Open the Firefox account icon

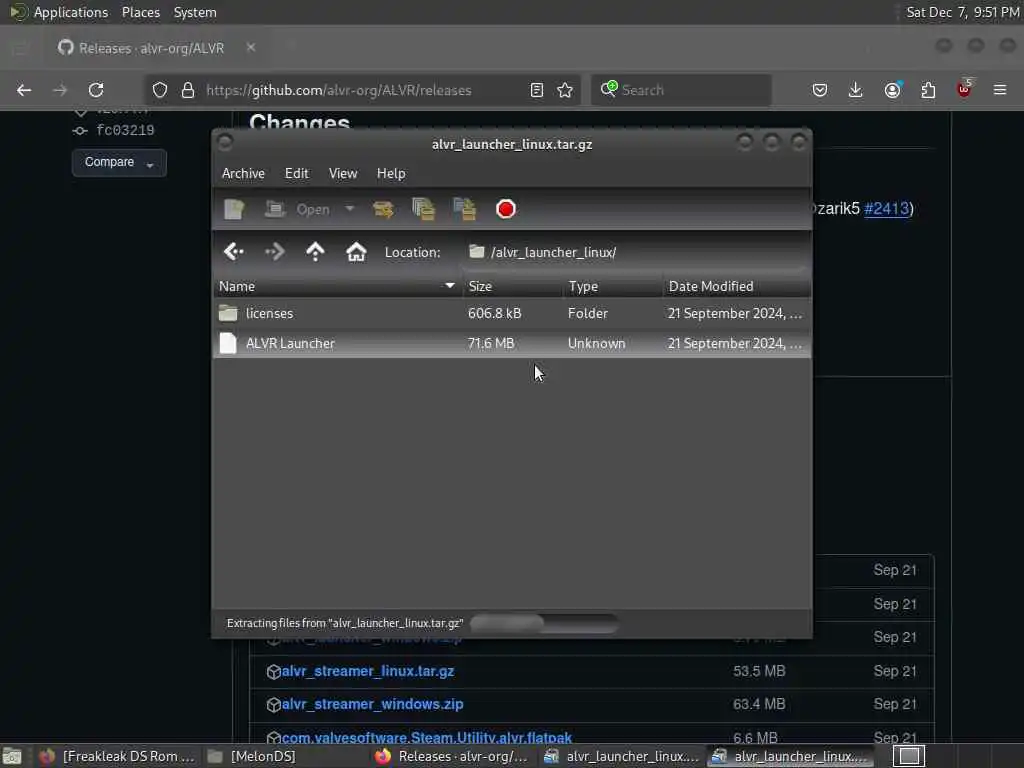pos(892,90)
